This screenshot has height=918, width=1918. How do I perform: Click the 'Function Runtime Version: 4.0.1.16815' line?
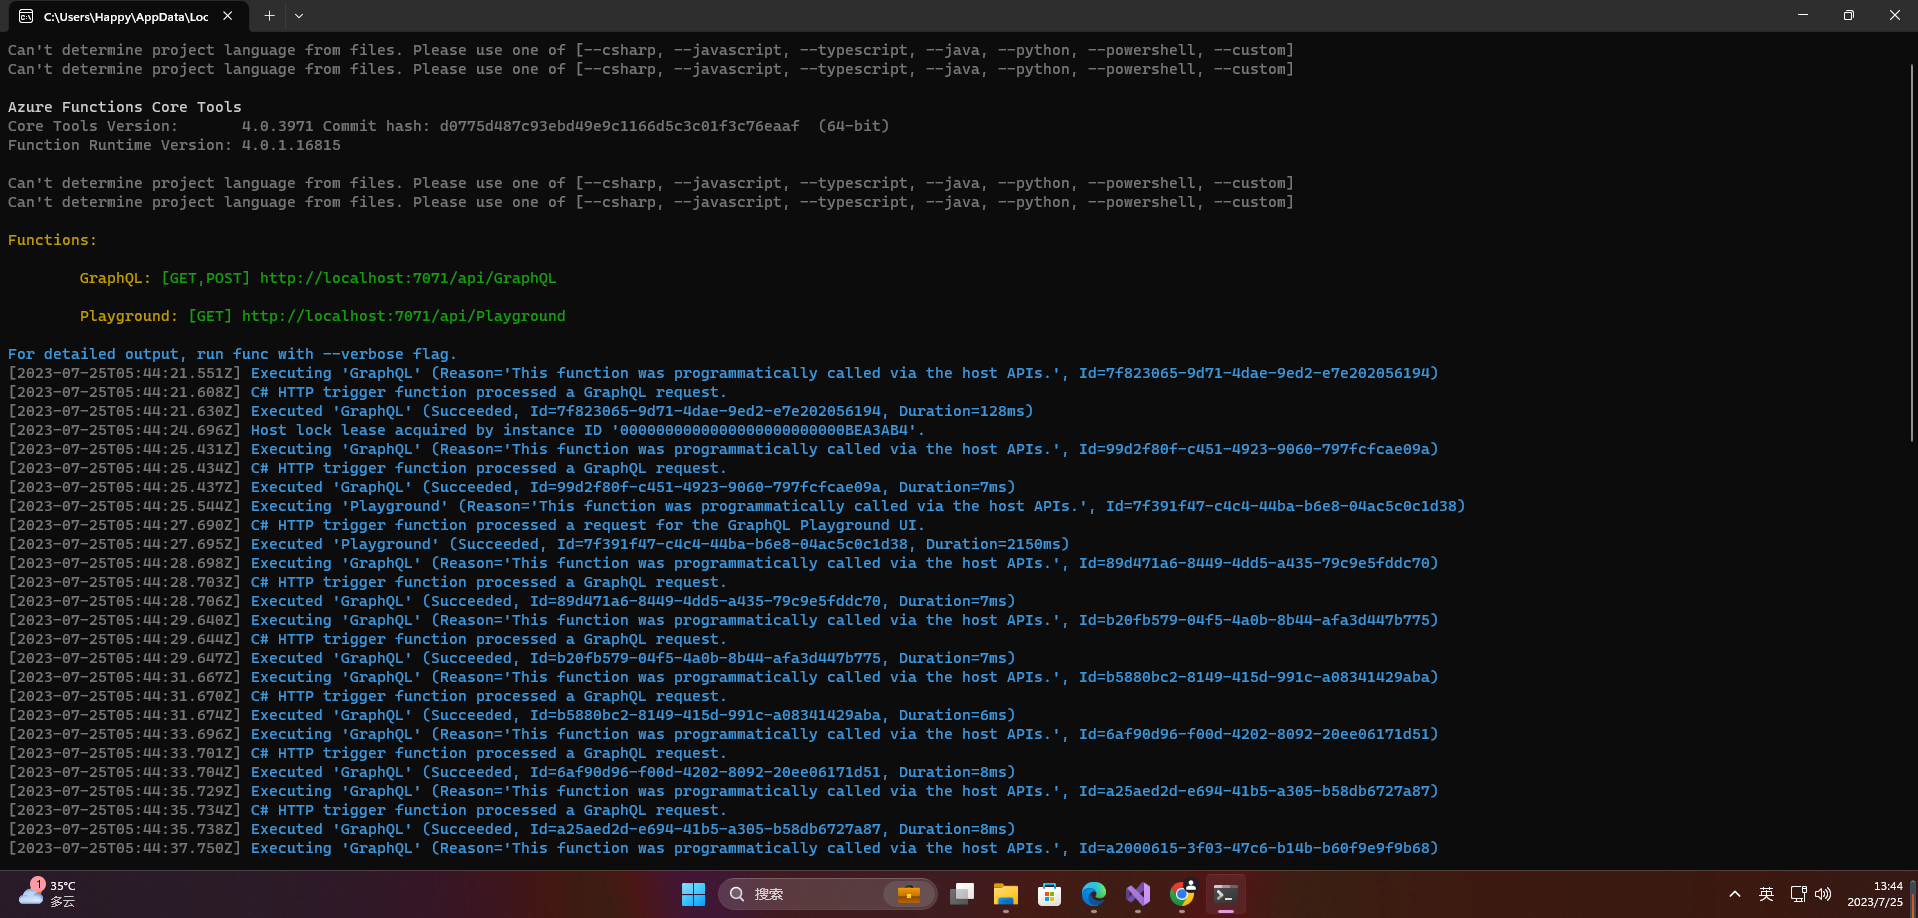[x=174, y=145]
